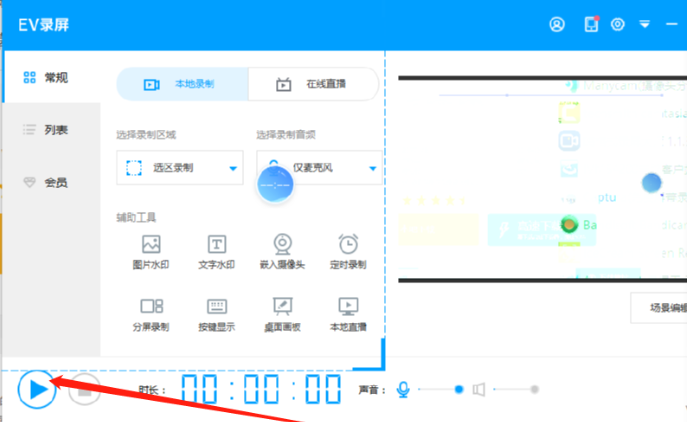Screen dimensions: 687x422
Task: Open the user account icon
Action: (557, 24)
